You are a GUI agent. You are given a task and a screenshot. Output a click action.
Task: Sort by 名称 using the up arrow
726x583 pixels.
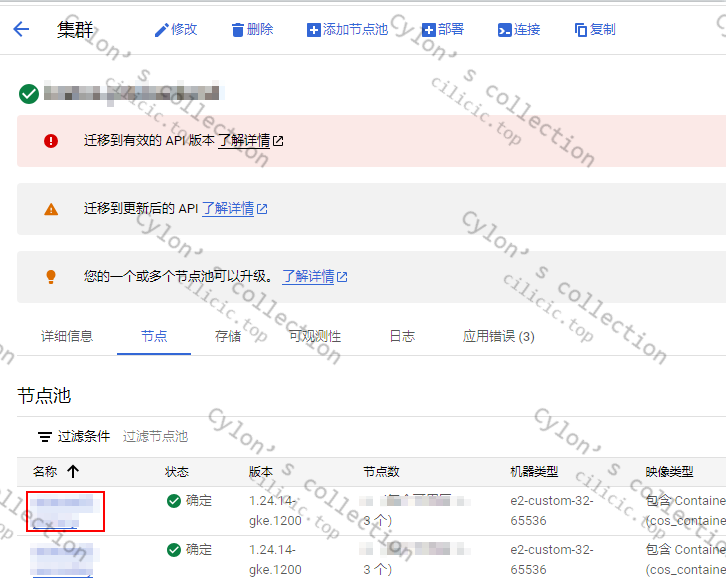pyautogui.click(x=73, y=472)
